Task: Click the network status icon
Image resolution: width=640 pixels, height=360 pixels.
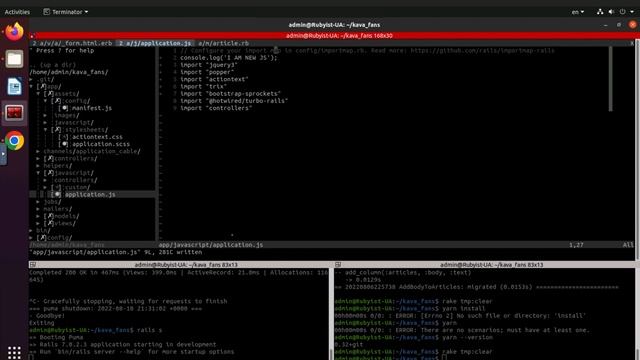Action: click(x=600, y=12)
